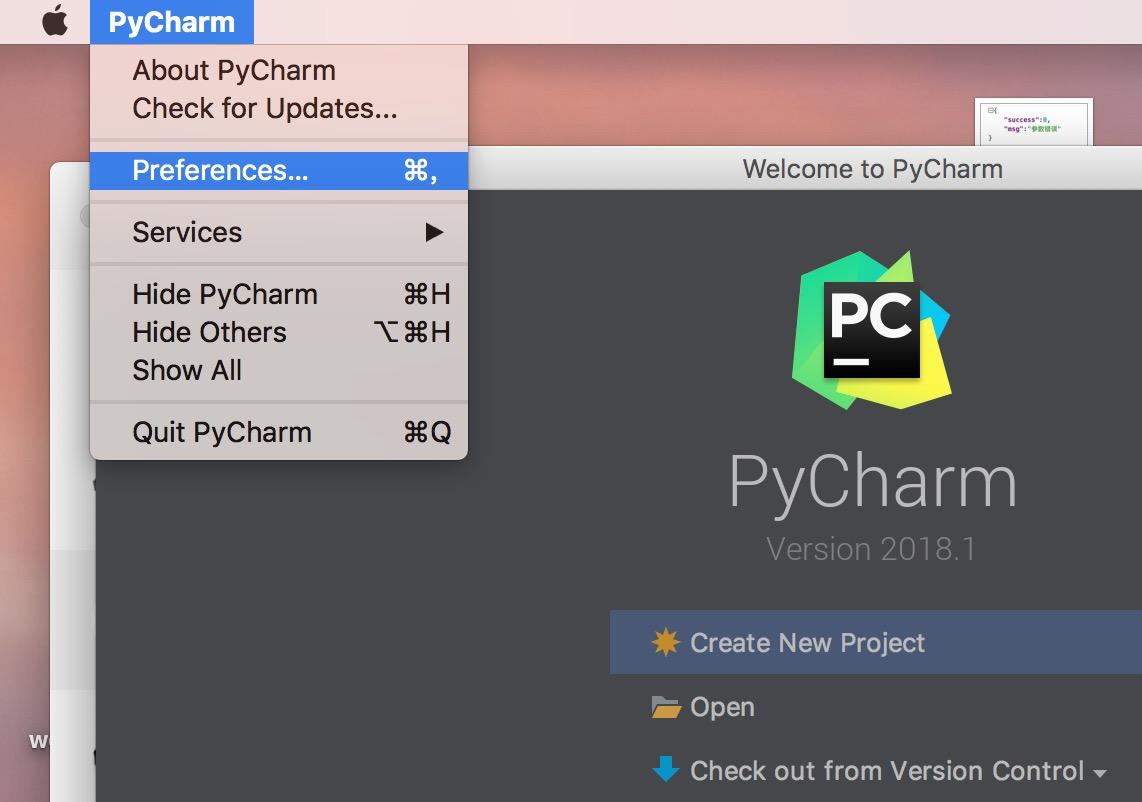The width and height of the screenshot is (1142, 802).
Task: Select Preferences... from the PyCharm menu
Action: pos(220,169)
